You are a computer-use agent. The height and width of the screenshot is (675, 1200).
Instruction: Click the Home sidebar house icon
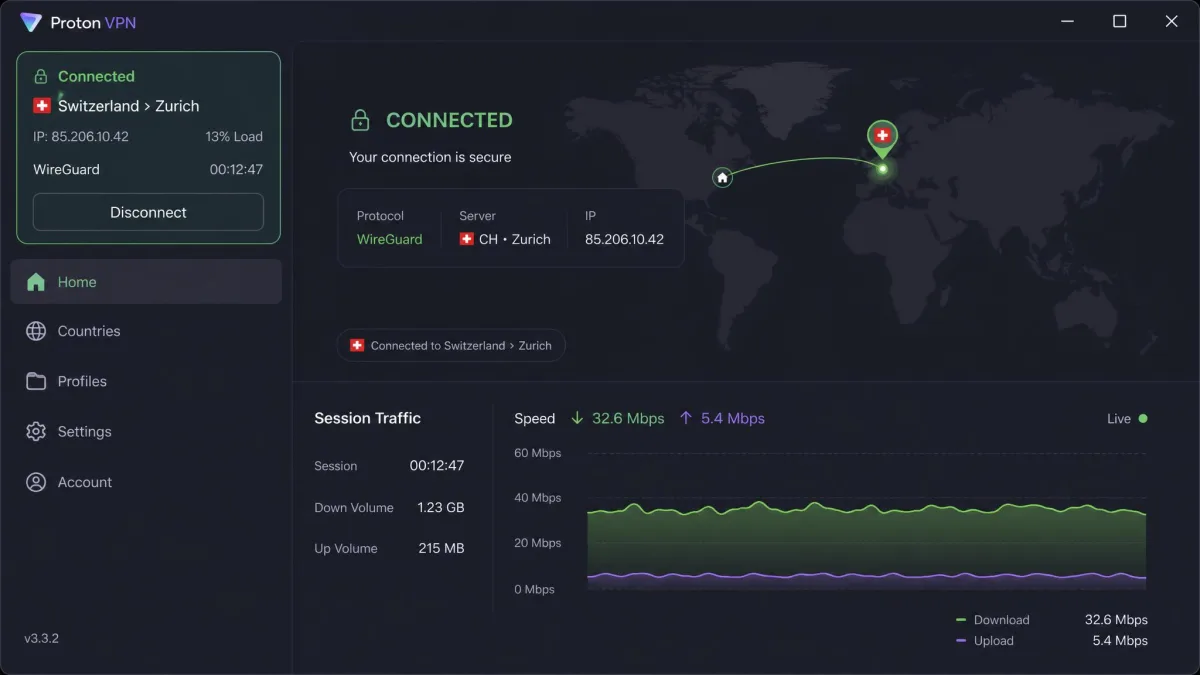click(36, 282)
